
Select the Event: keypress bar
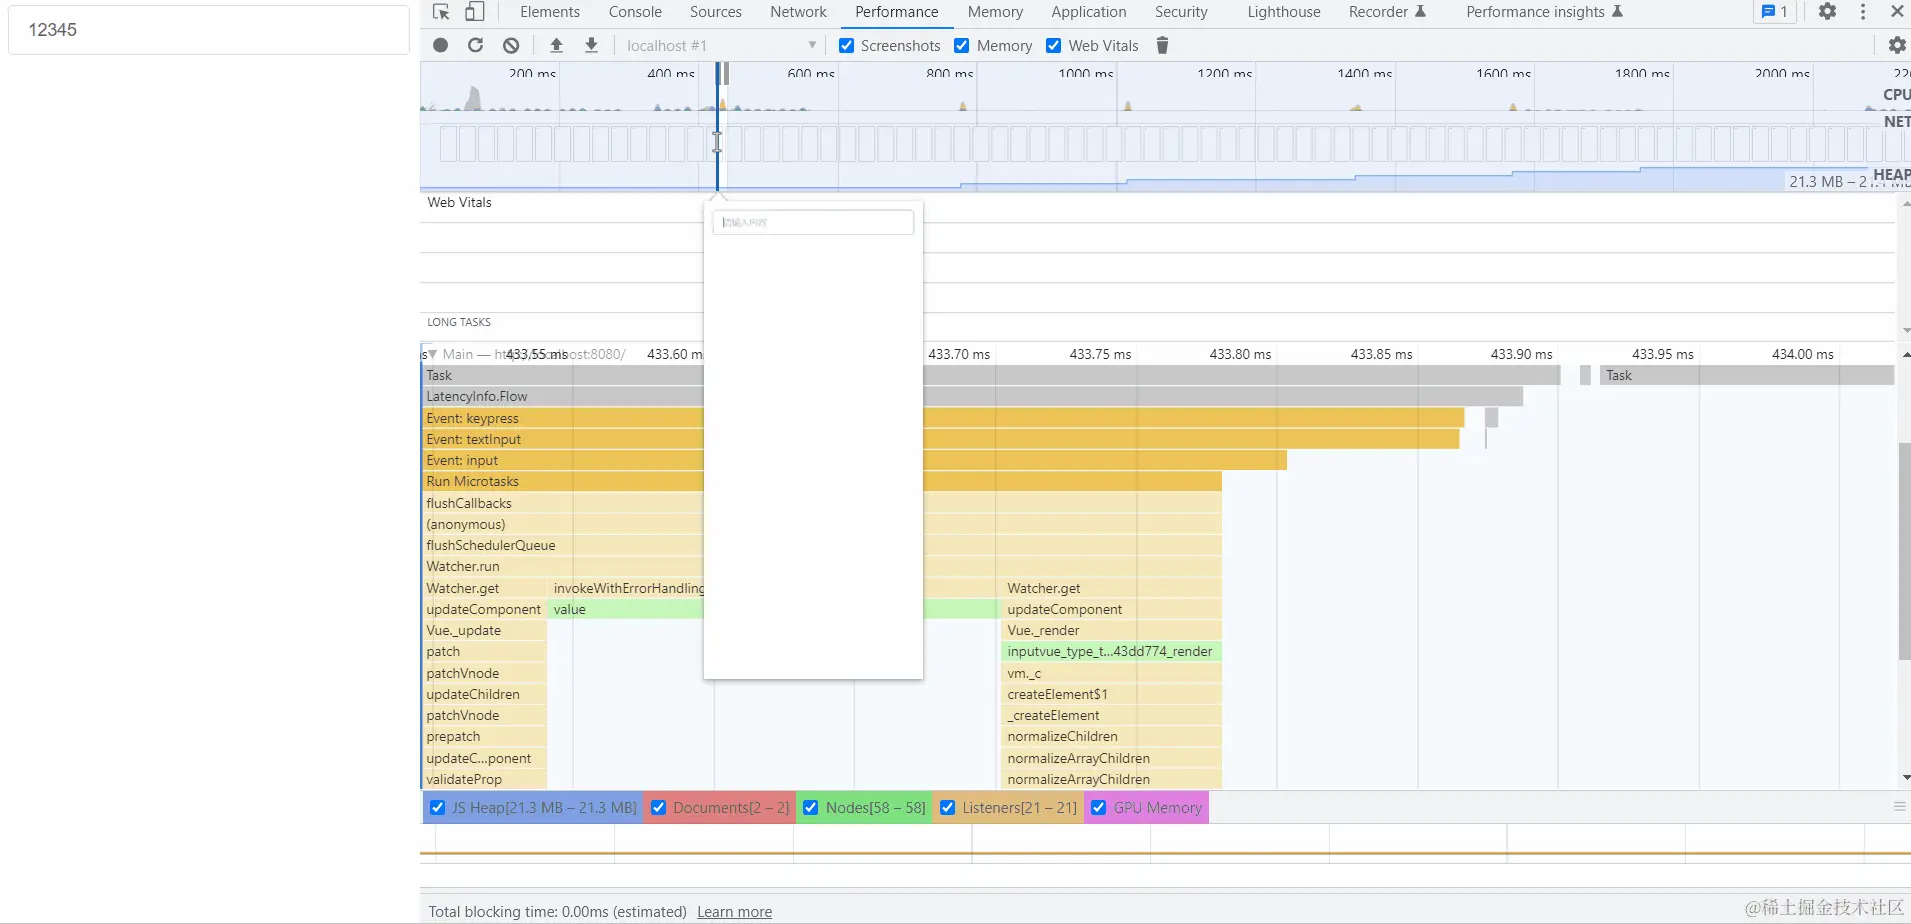(943, 418)
